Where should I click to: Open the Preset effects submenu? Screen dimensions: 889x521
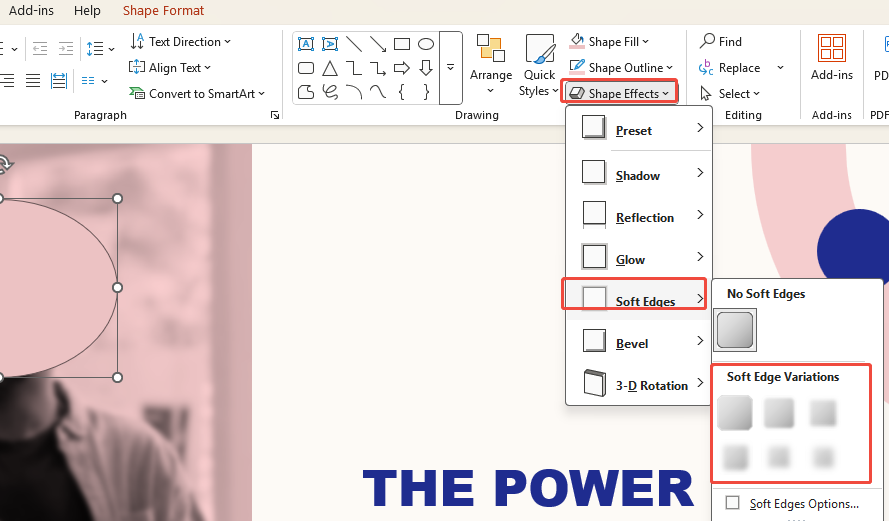(x=639, y=129)
